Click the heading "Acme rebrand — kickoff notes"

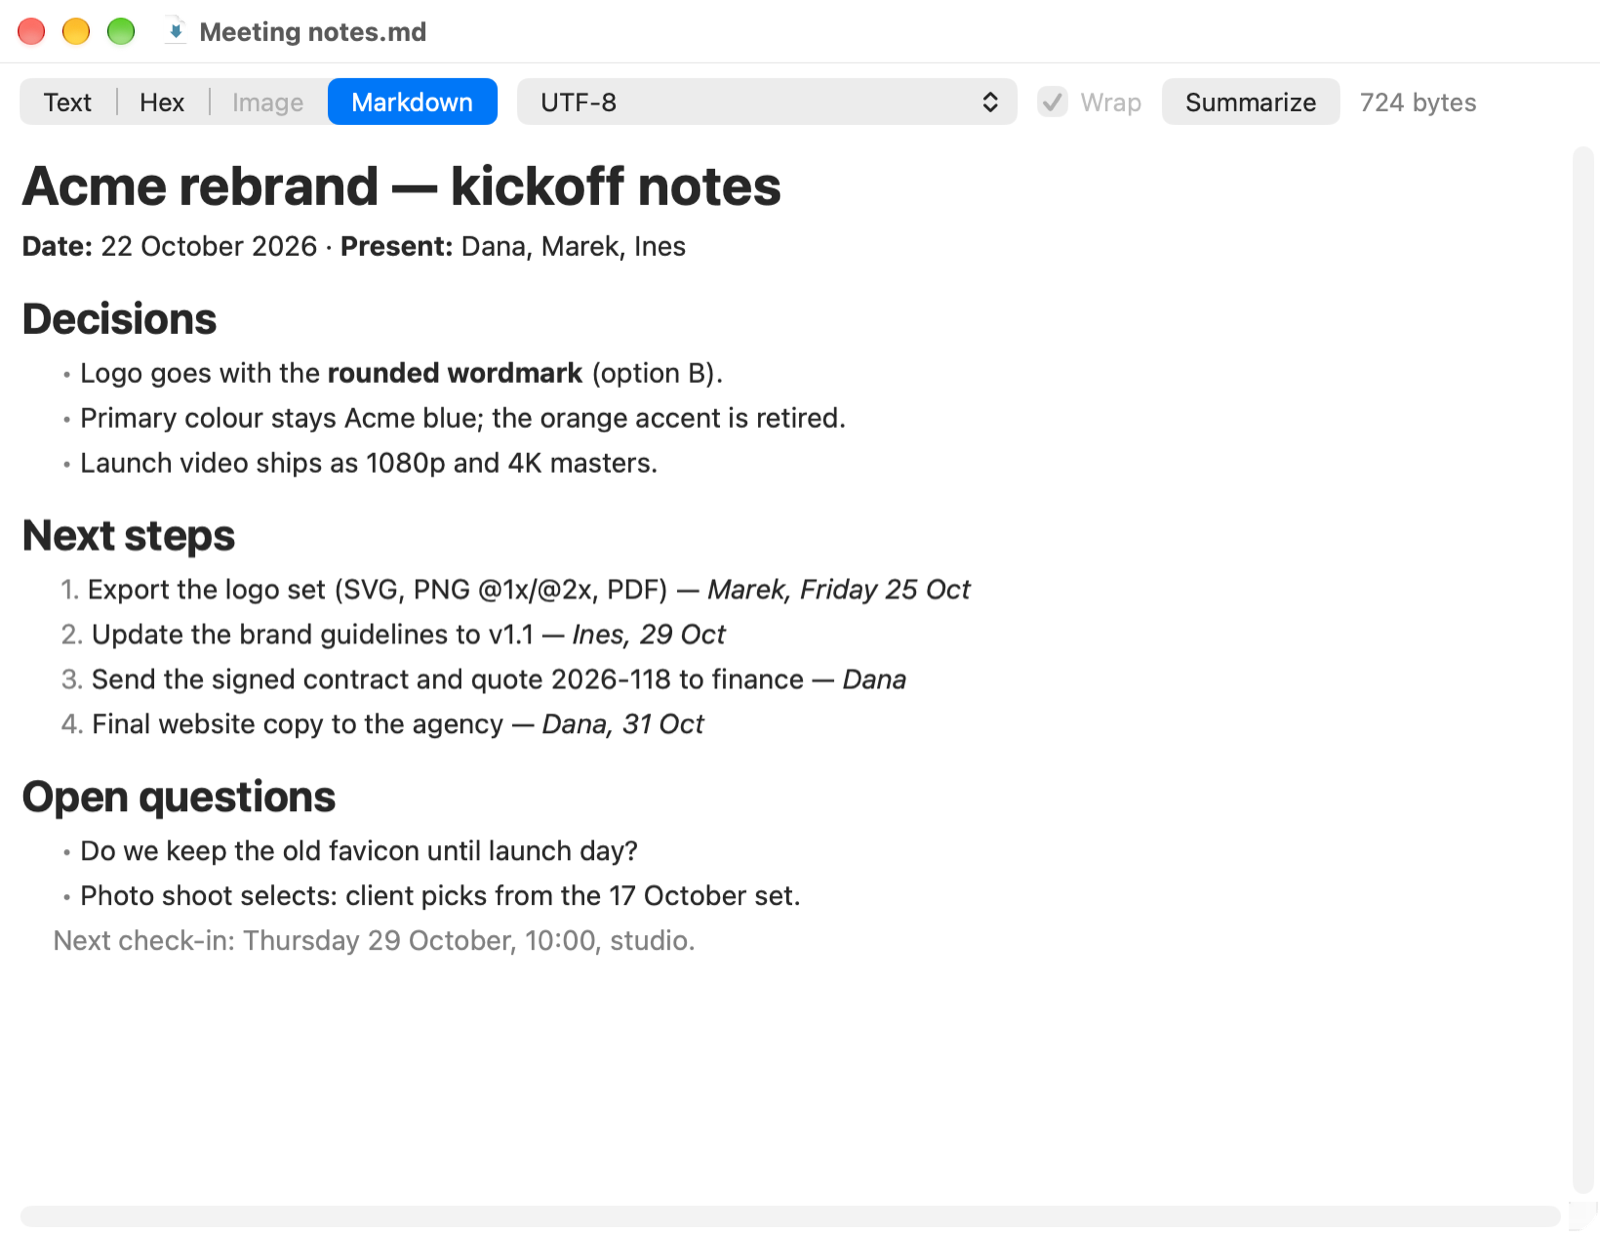pos(401,186)
